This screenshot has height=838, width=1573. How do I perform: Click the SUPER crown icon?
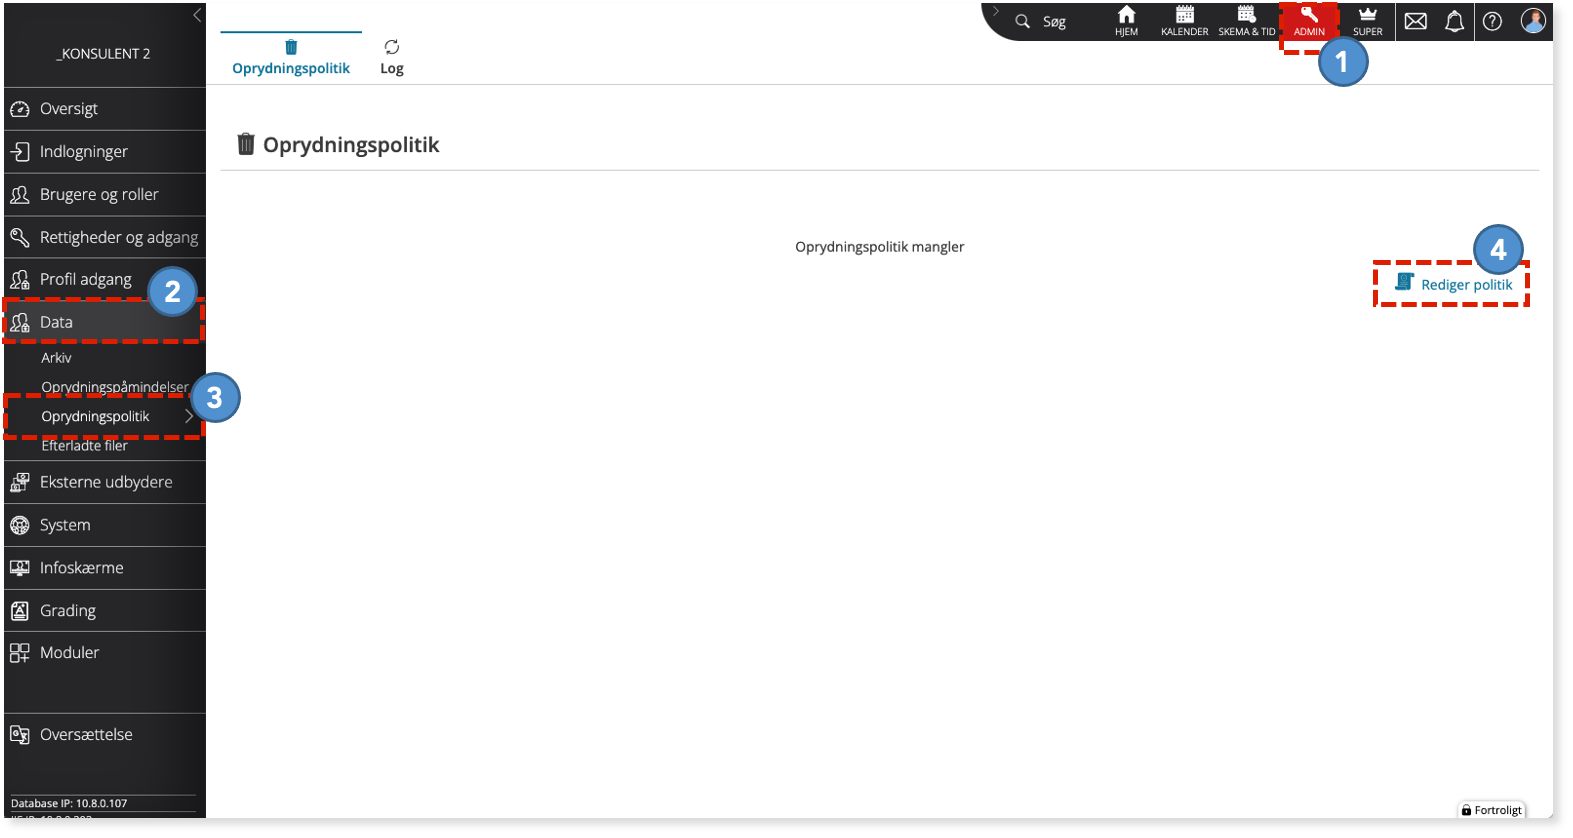tap(1367, 21)
